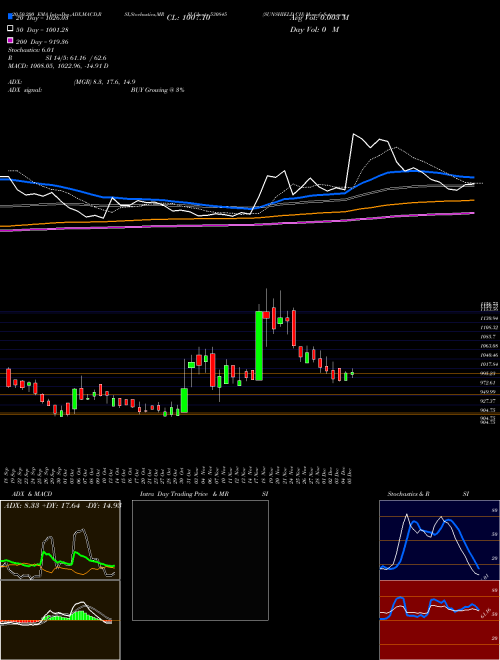Click the 1063.88 price axis label
500x660 pixels.
click(x=489, y=346)
